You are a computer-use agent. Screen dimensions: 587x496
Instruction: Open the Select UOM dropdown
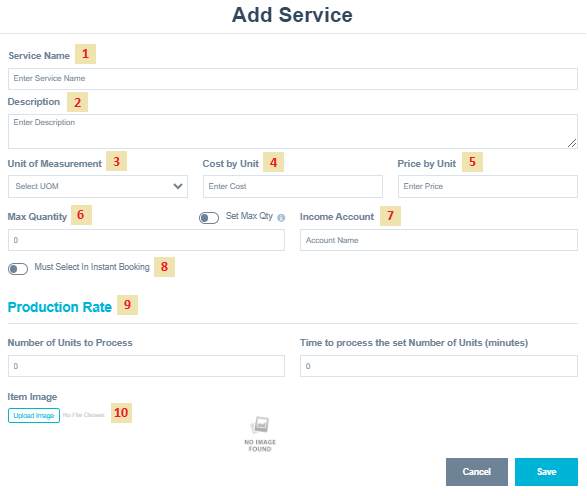[98, 186]
